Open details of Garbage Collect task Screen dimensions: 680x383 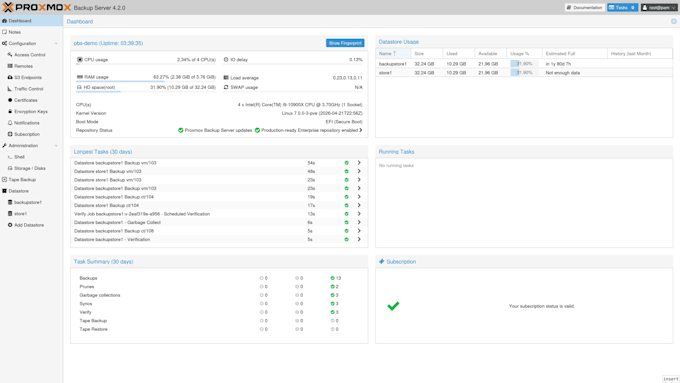[359, 223]
